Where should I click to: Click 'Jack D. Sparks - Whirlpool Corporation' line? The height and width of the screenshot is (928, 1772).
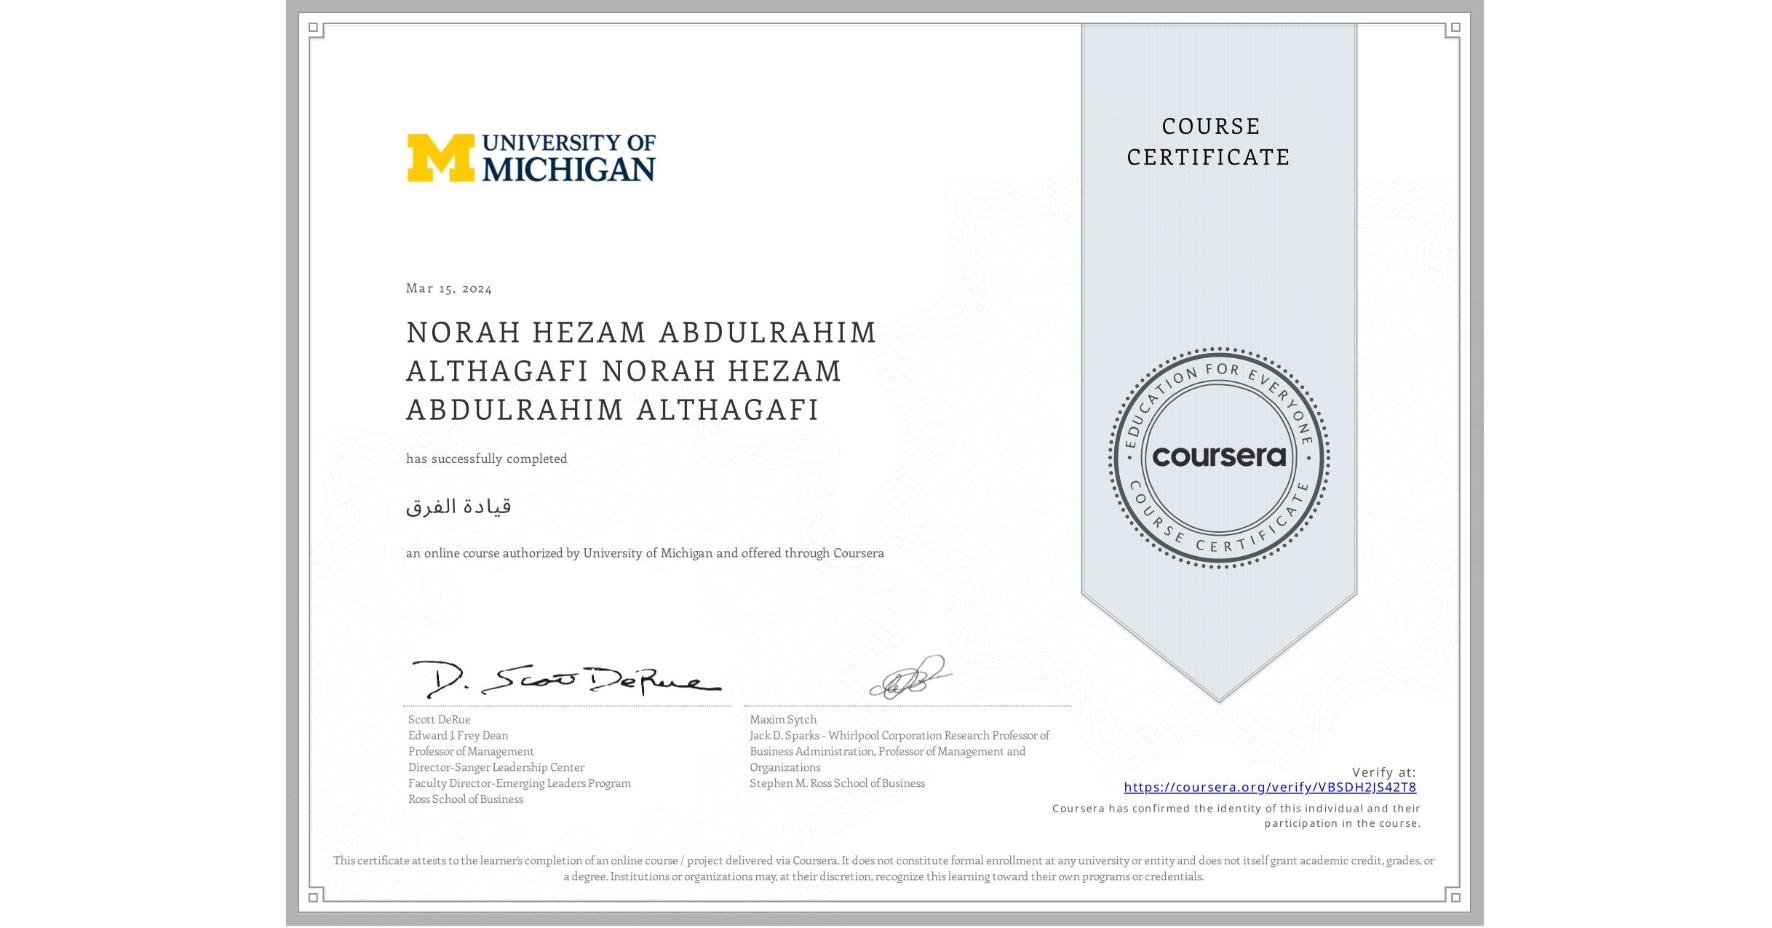pyautogui.click(x=899, y=735)
